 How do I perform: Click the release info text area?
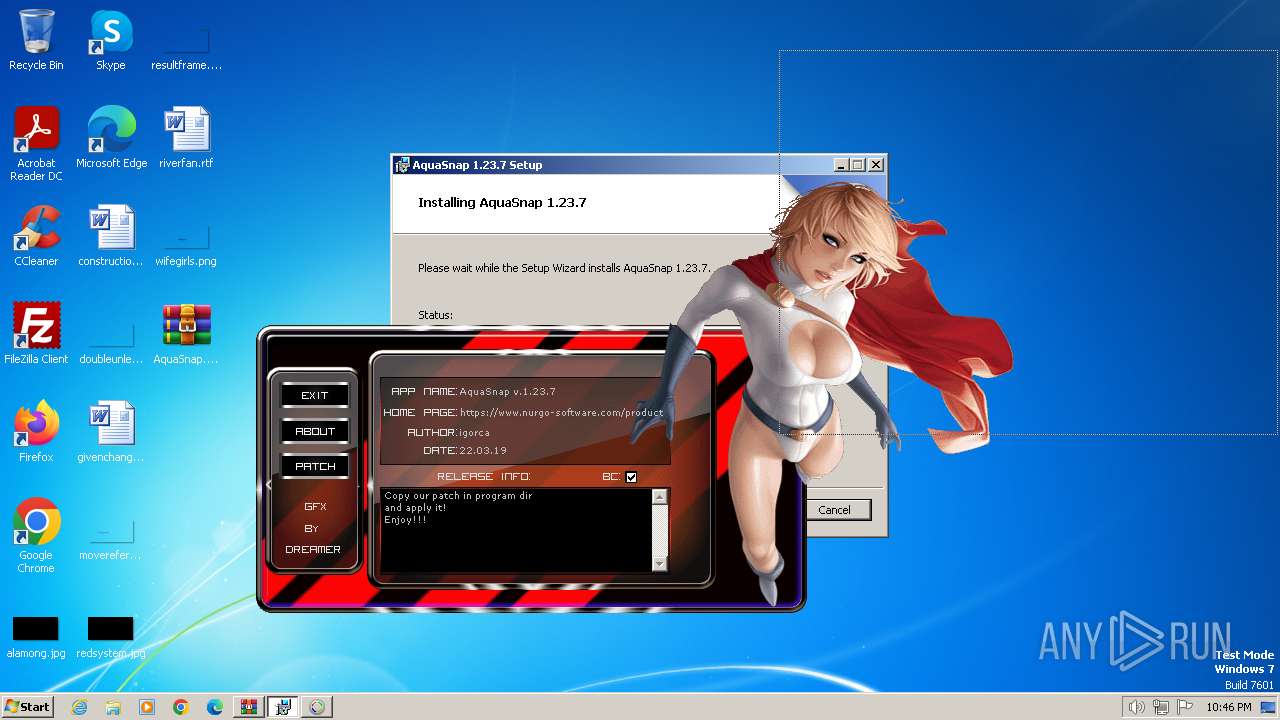pyautogui.click(x=516, y=530)
